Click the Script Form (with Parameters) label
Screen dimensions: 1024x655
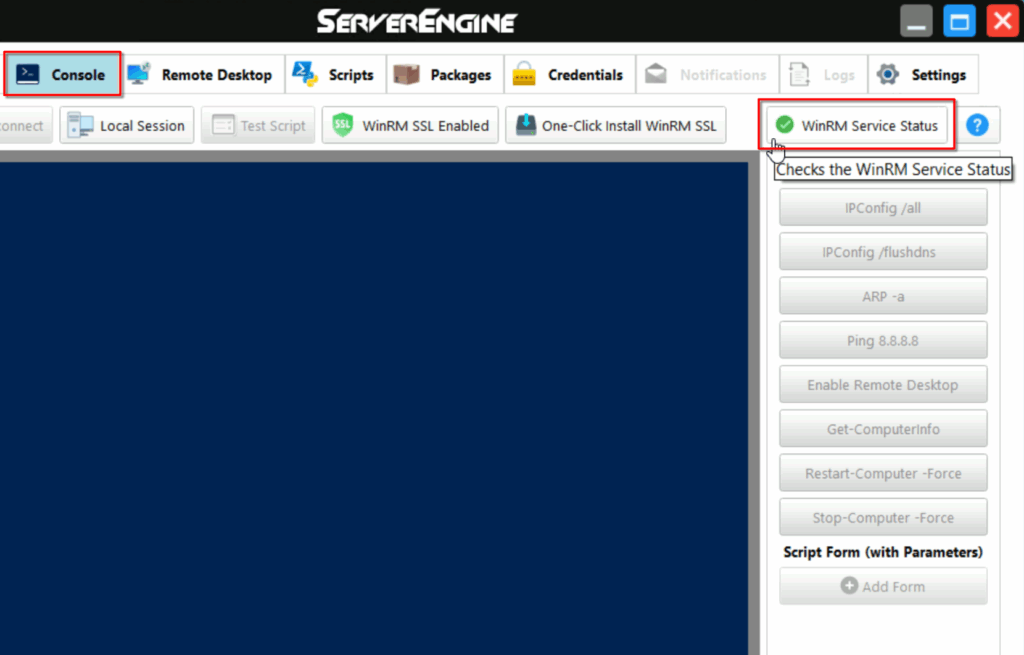point(883,552)
